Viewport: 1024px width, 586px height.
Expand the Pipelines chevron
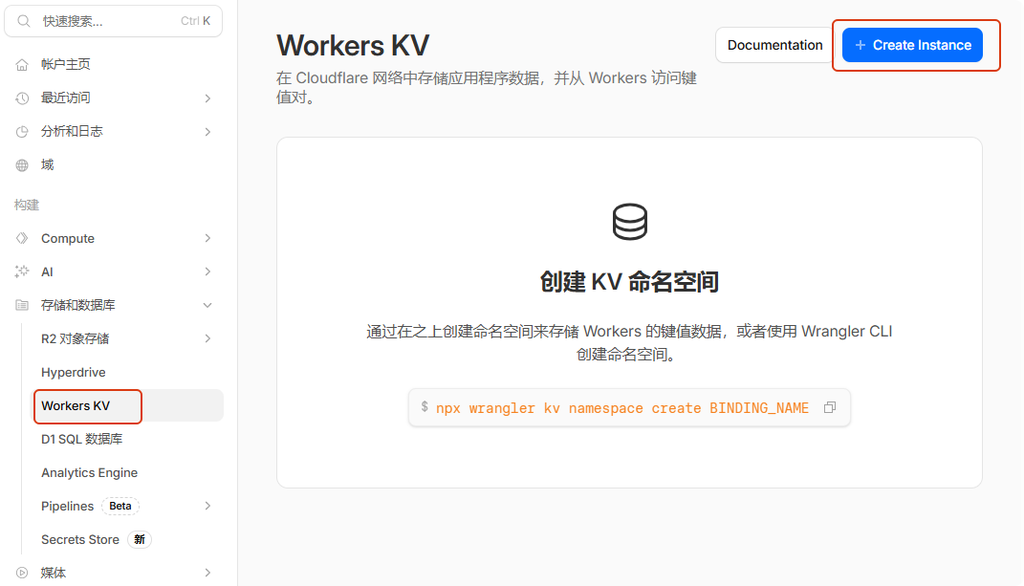208,506
